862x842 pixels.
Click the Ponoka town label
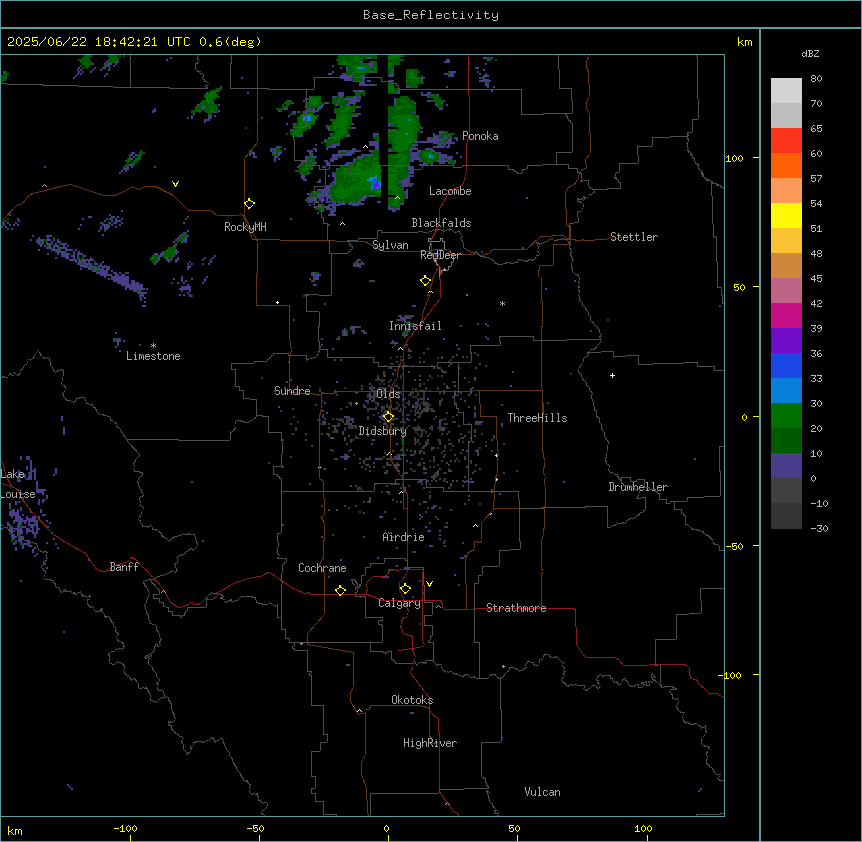click(x=480, y=136)
